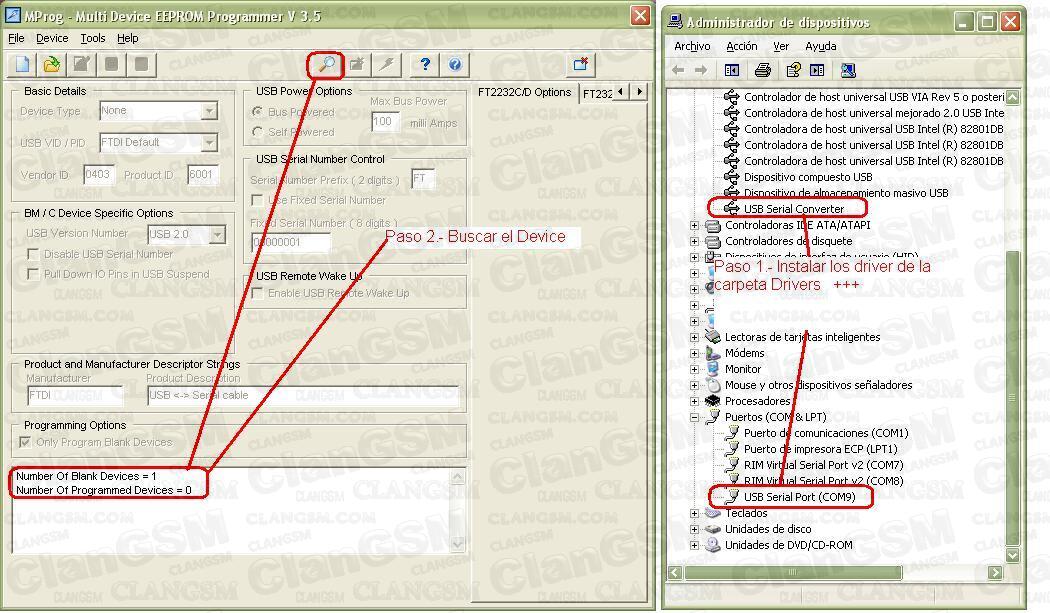Enable USB Remote Wake Up checkbox
Image resolution: width=1050 pixels, height=613 pixels.
tap(258, 293)
